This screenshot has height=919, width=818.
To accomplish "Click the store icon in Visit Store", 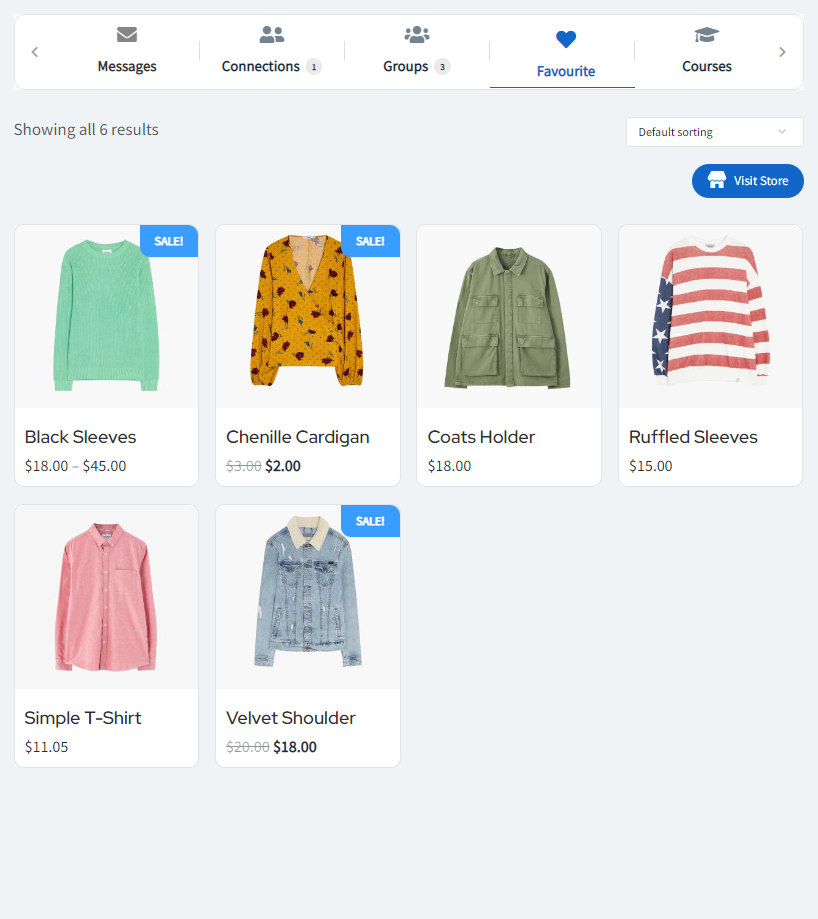I will click(x=717, y=180).
